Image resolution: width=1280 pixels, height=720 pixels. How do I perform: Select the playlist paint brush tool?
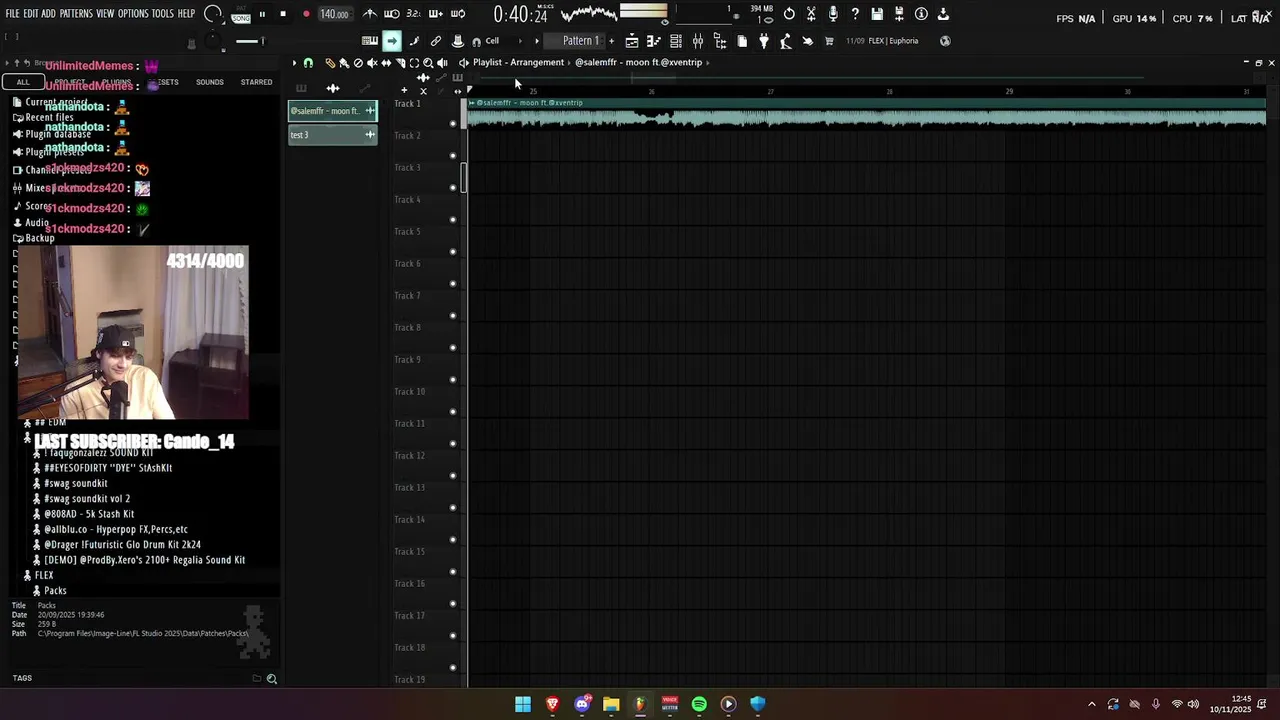[344, 63]
